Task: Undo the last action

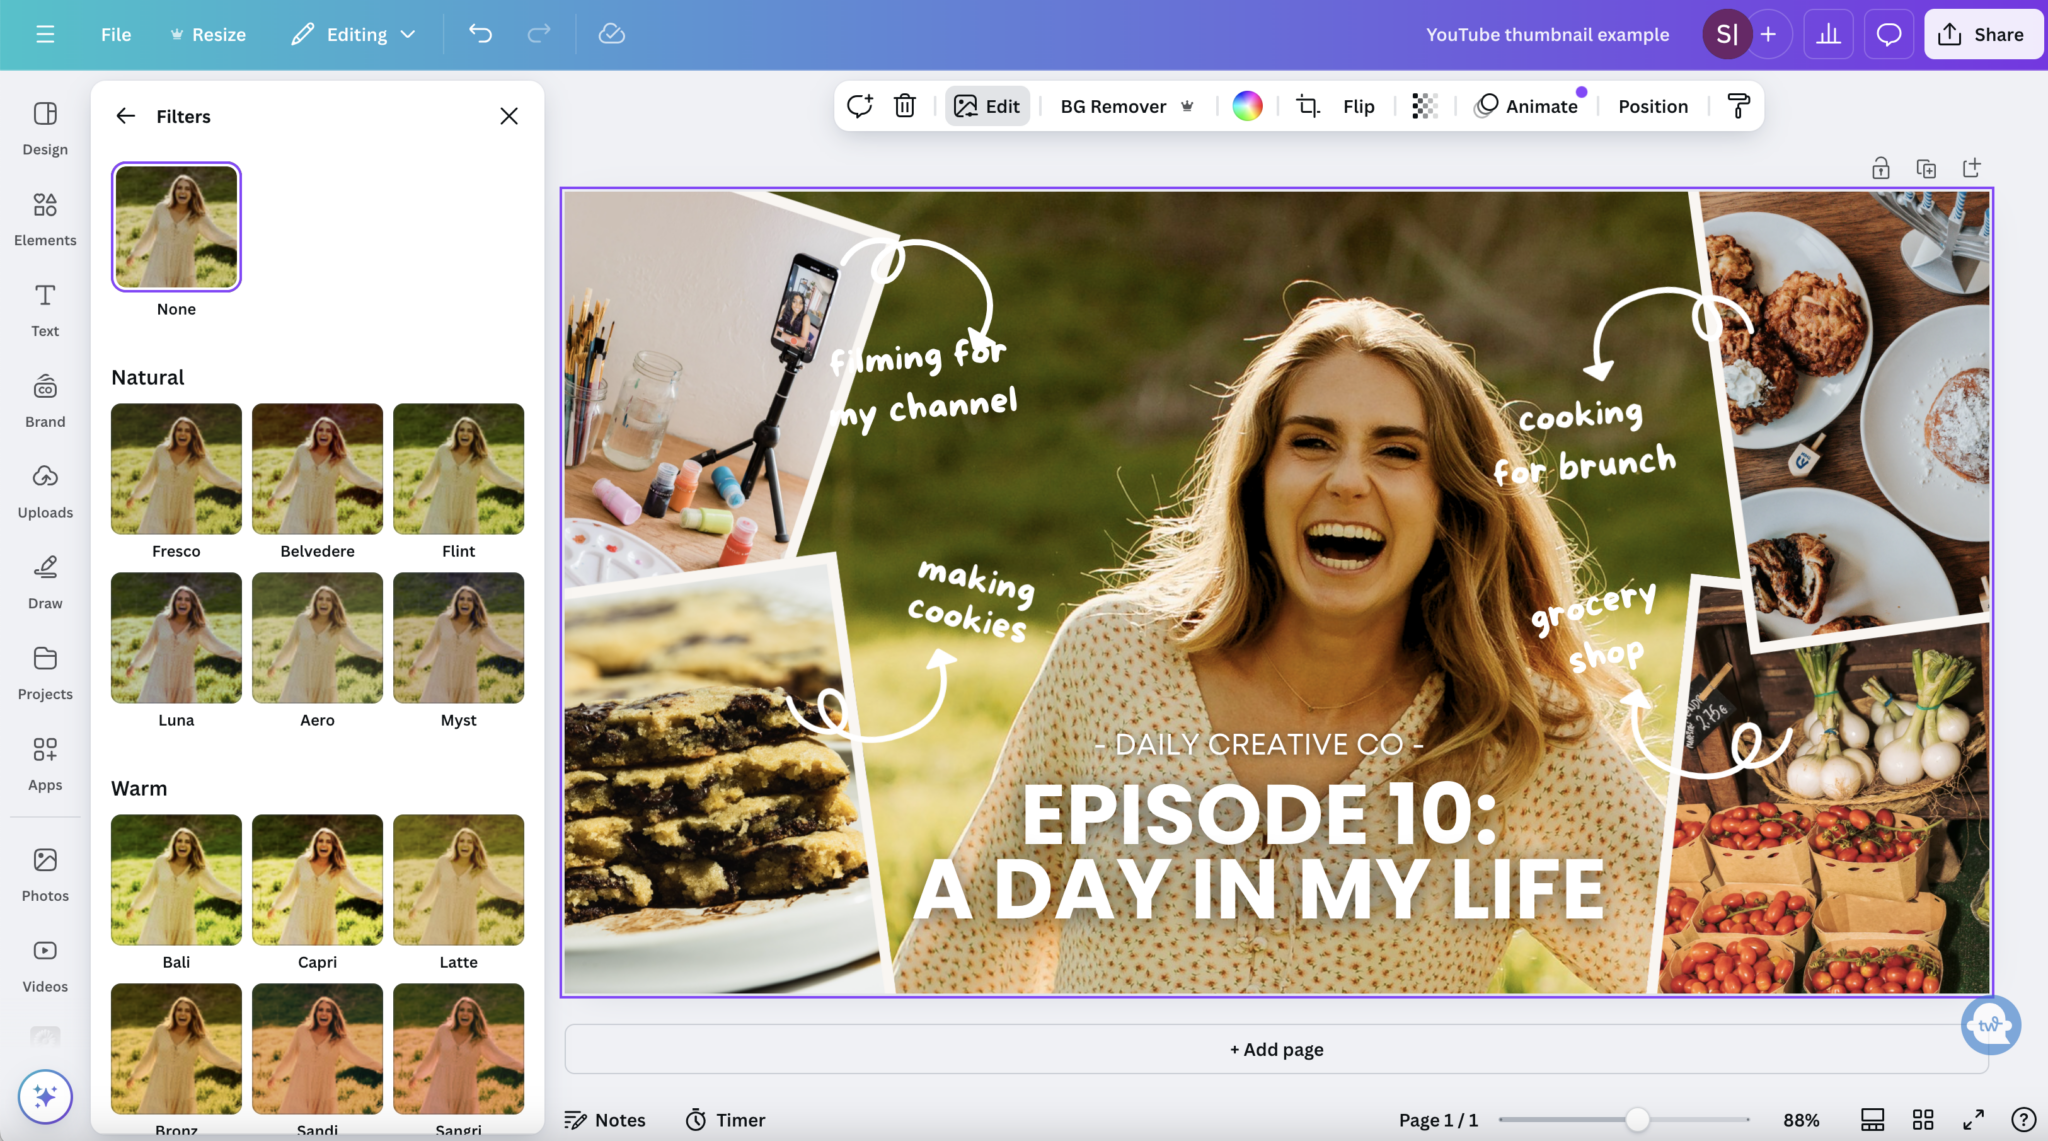Action: point(480,34)
